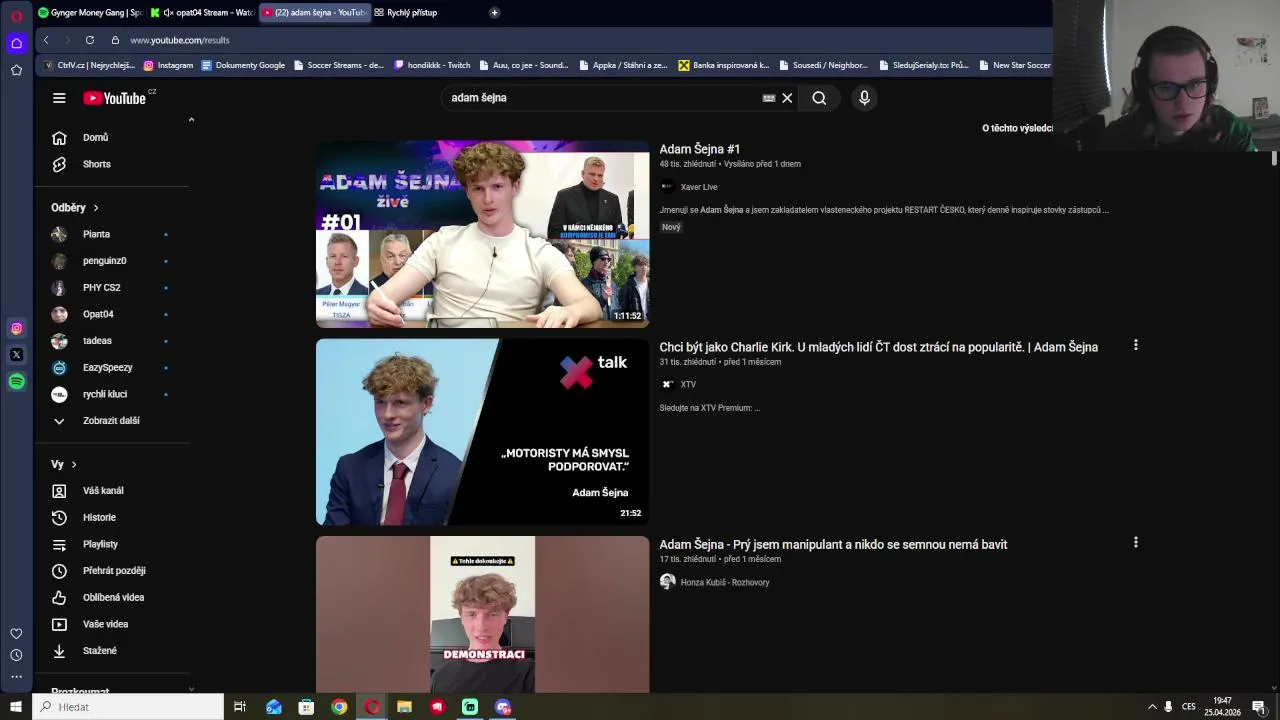The width and height of the screenshot is (1280, 720).
Task: Play the 'Demonstraci' short video thumbnail
Action: (x=482, y=614)
